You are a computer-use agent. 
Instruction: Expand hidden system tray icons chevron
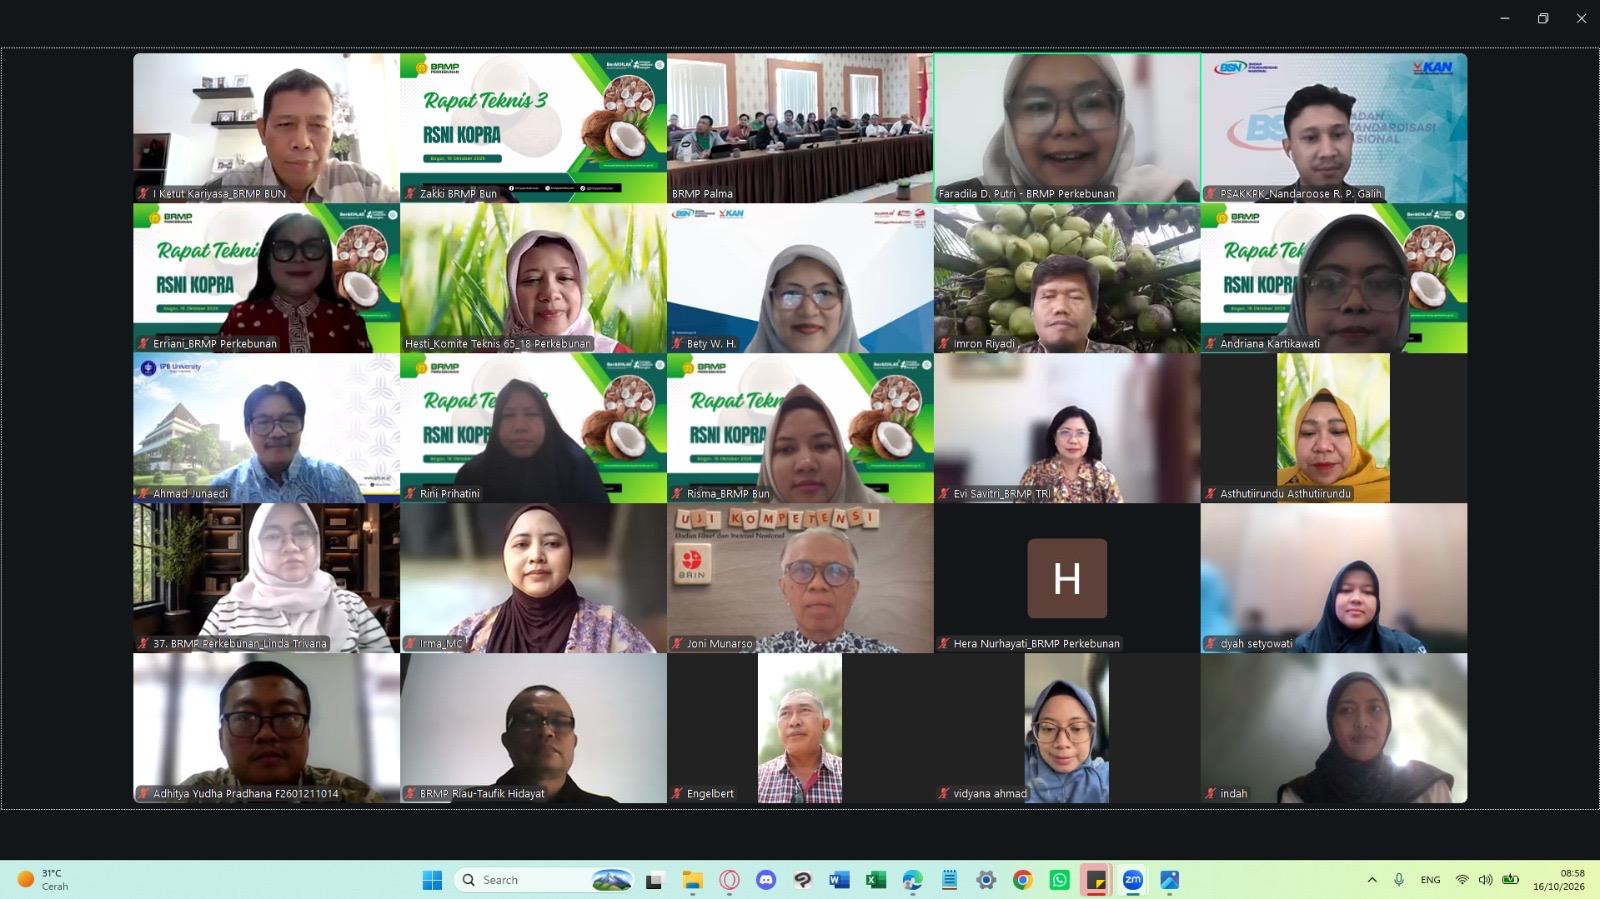tap(1372, 880)
